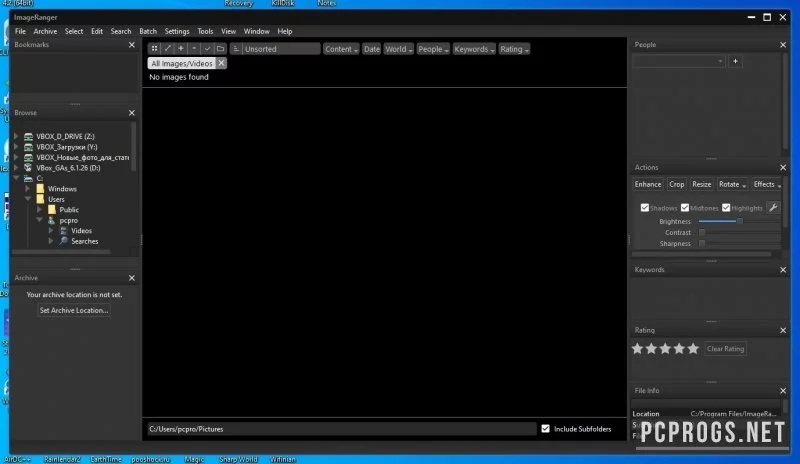Close the Browse panel
Screen dimensions: 800x464
(132, 113)
